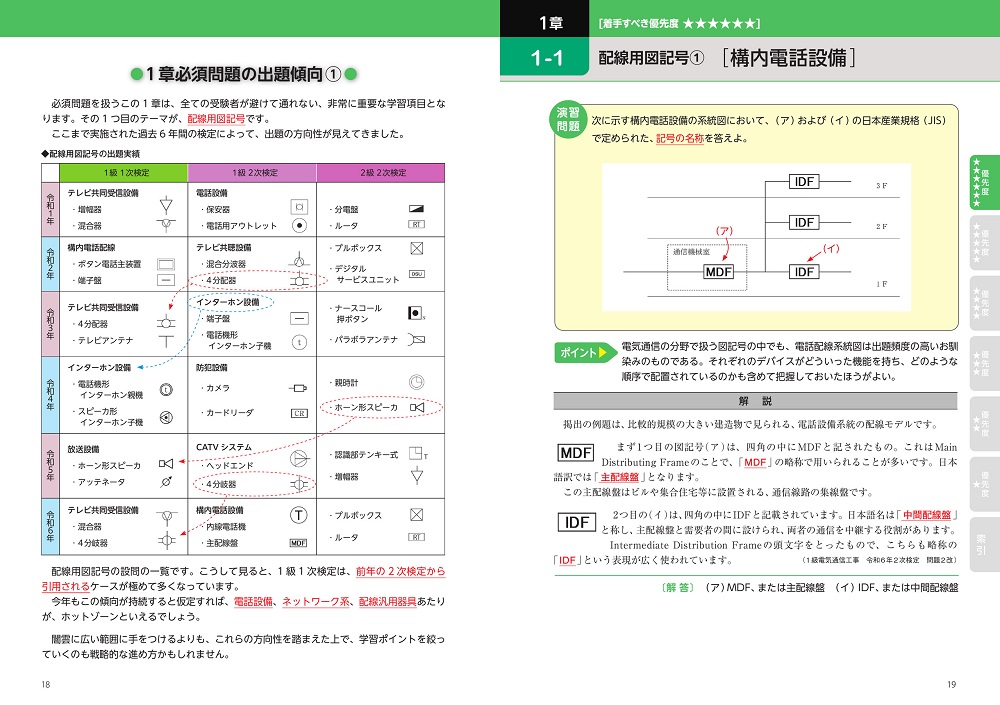Click the 増幅器 triangle symbol in 令和1年 row
The image size is (1000, 705).
click(166, 205)
